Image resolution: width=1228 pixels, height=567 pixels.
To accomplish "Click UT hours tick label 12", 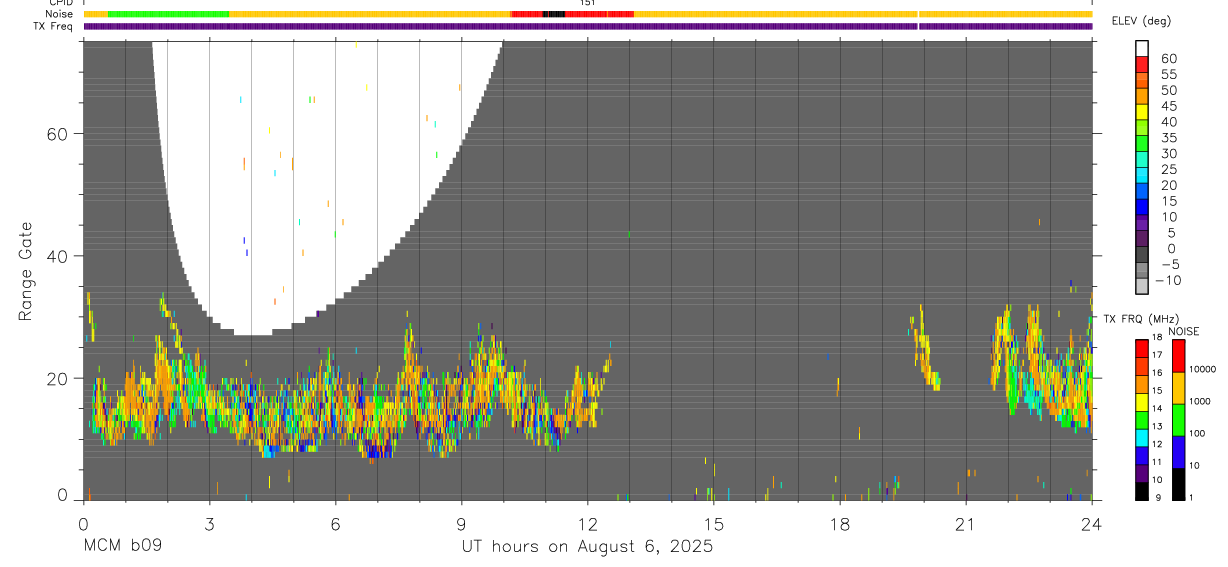I will click(x=587, y=524).
